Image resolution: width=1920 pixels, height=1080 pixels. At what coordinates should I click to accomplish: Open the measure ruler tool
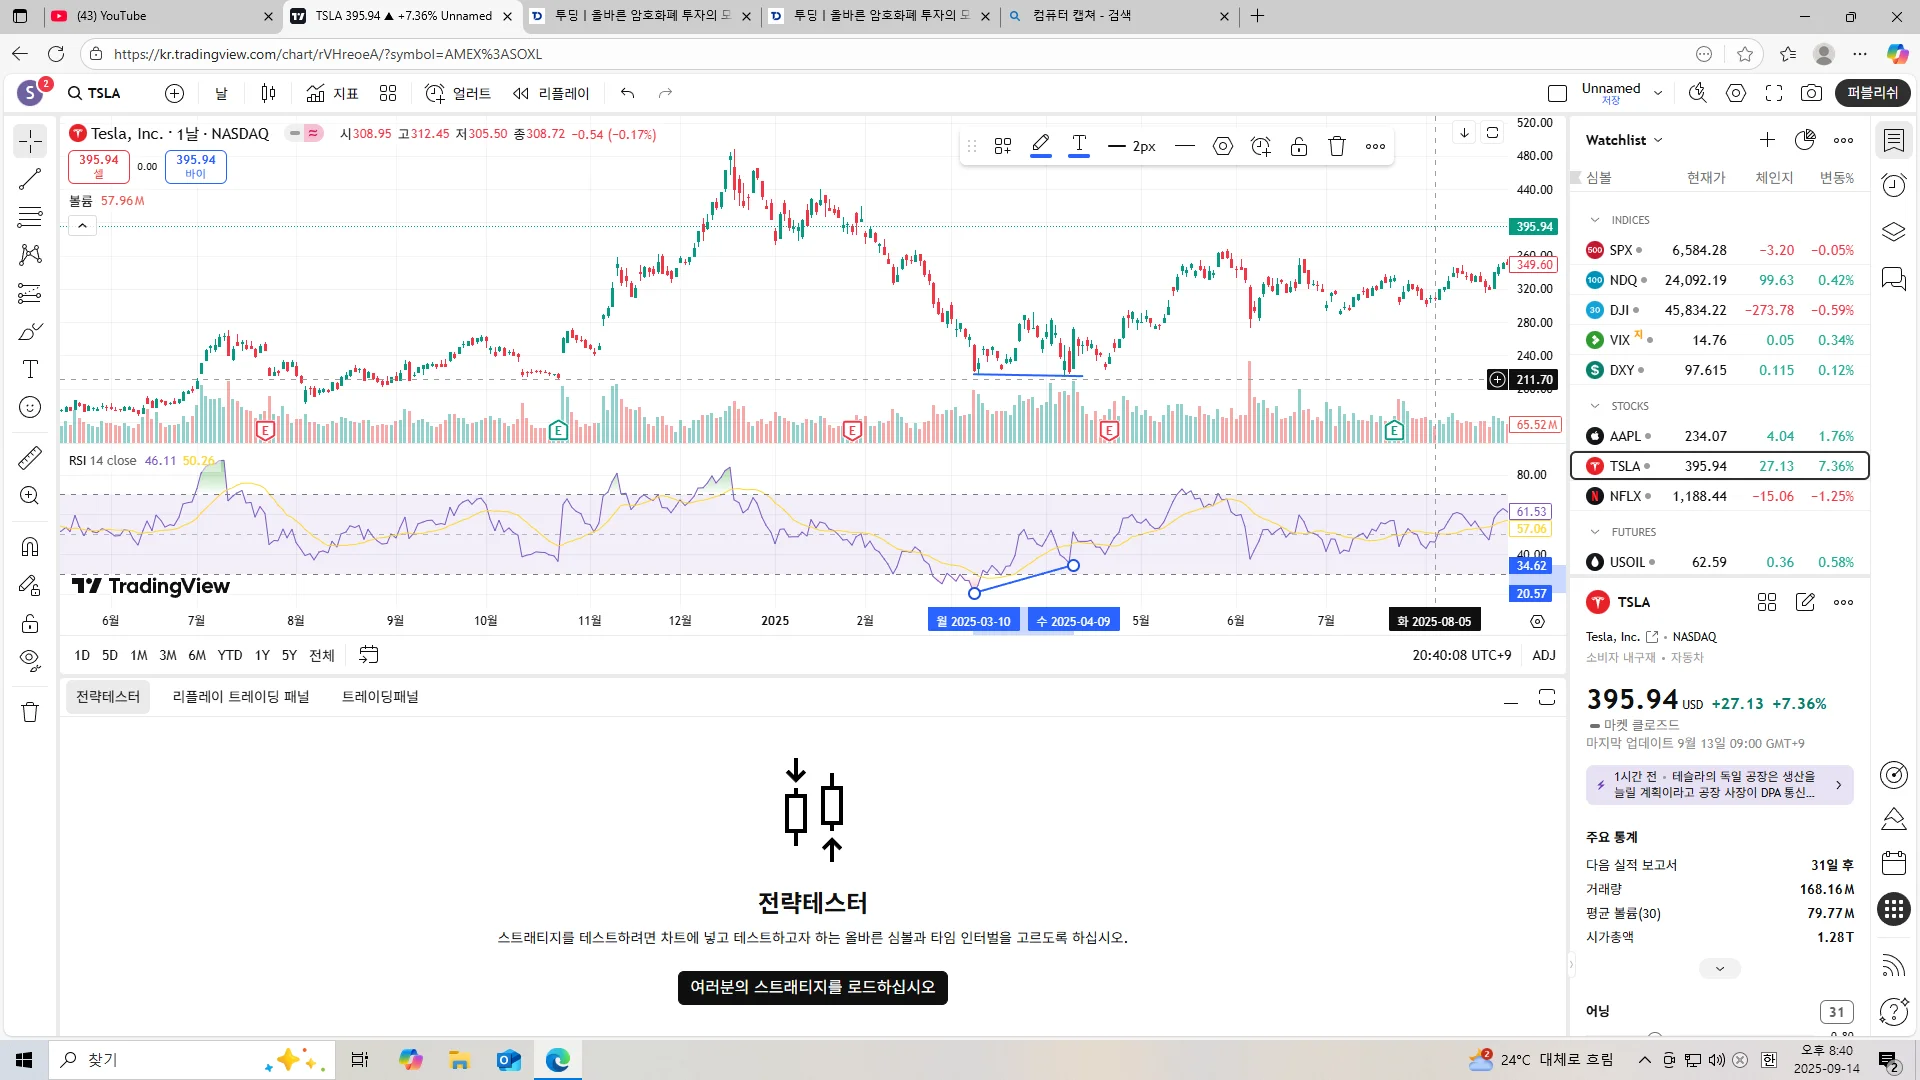(30, 458)
